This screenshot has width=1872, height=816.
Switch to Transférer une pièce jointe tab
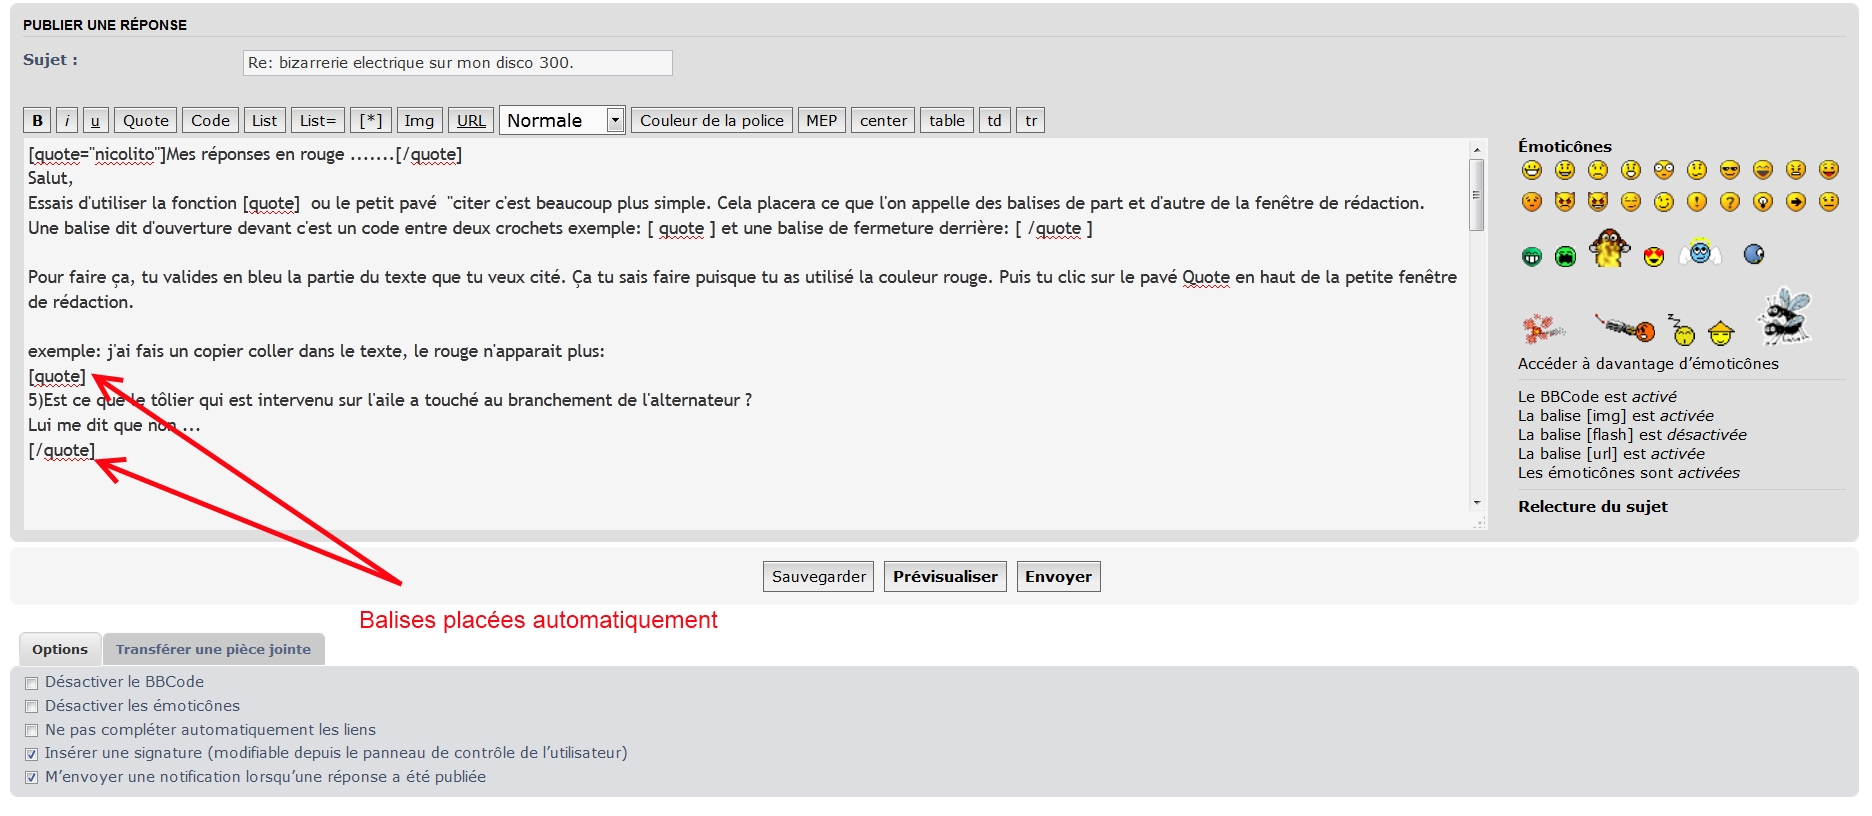[213, 650]
